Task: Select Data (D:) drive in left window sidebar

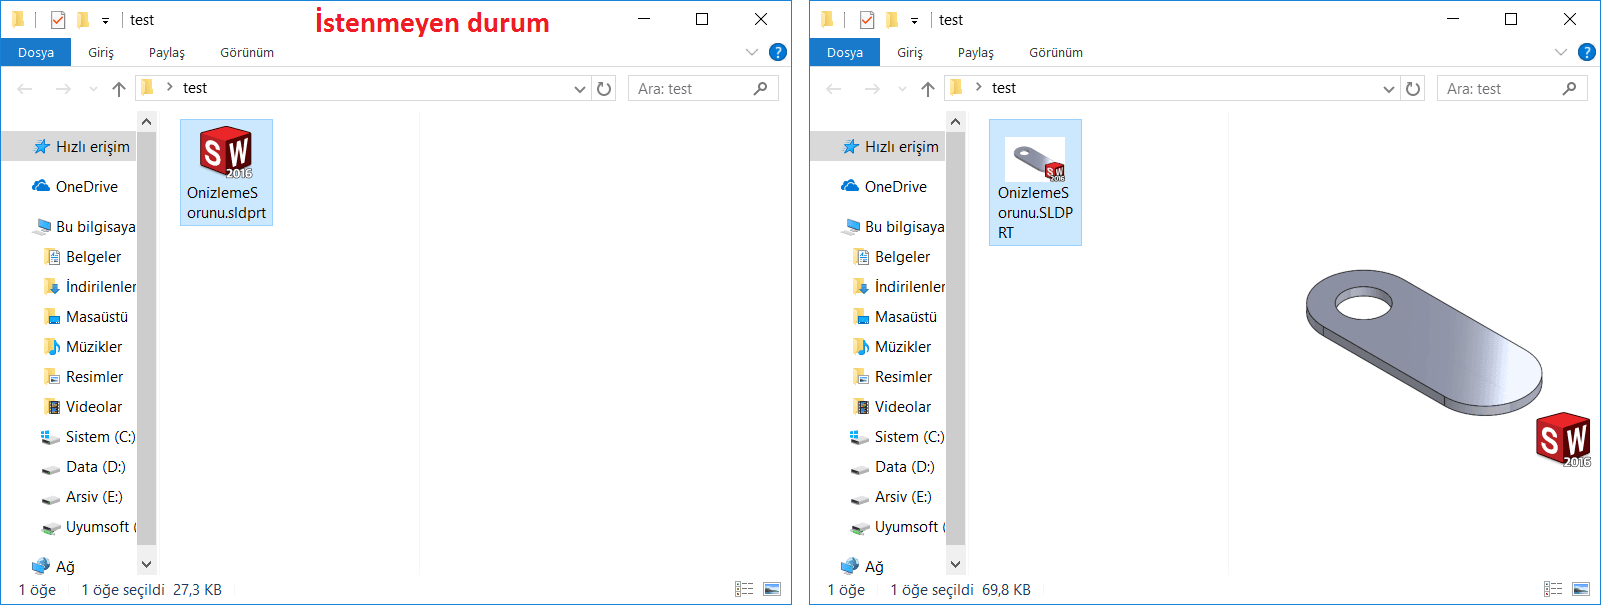Action: pos(84,467)
